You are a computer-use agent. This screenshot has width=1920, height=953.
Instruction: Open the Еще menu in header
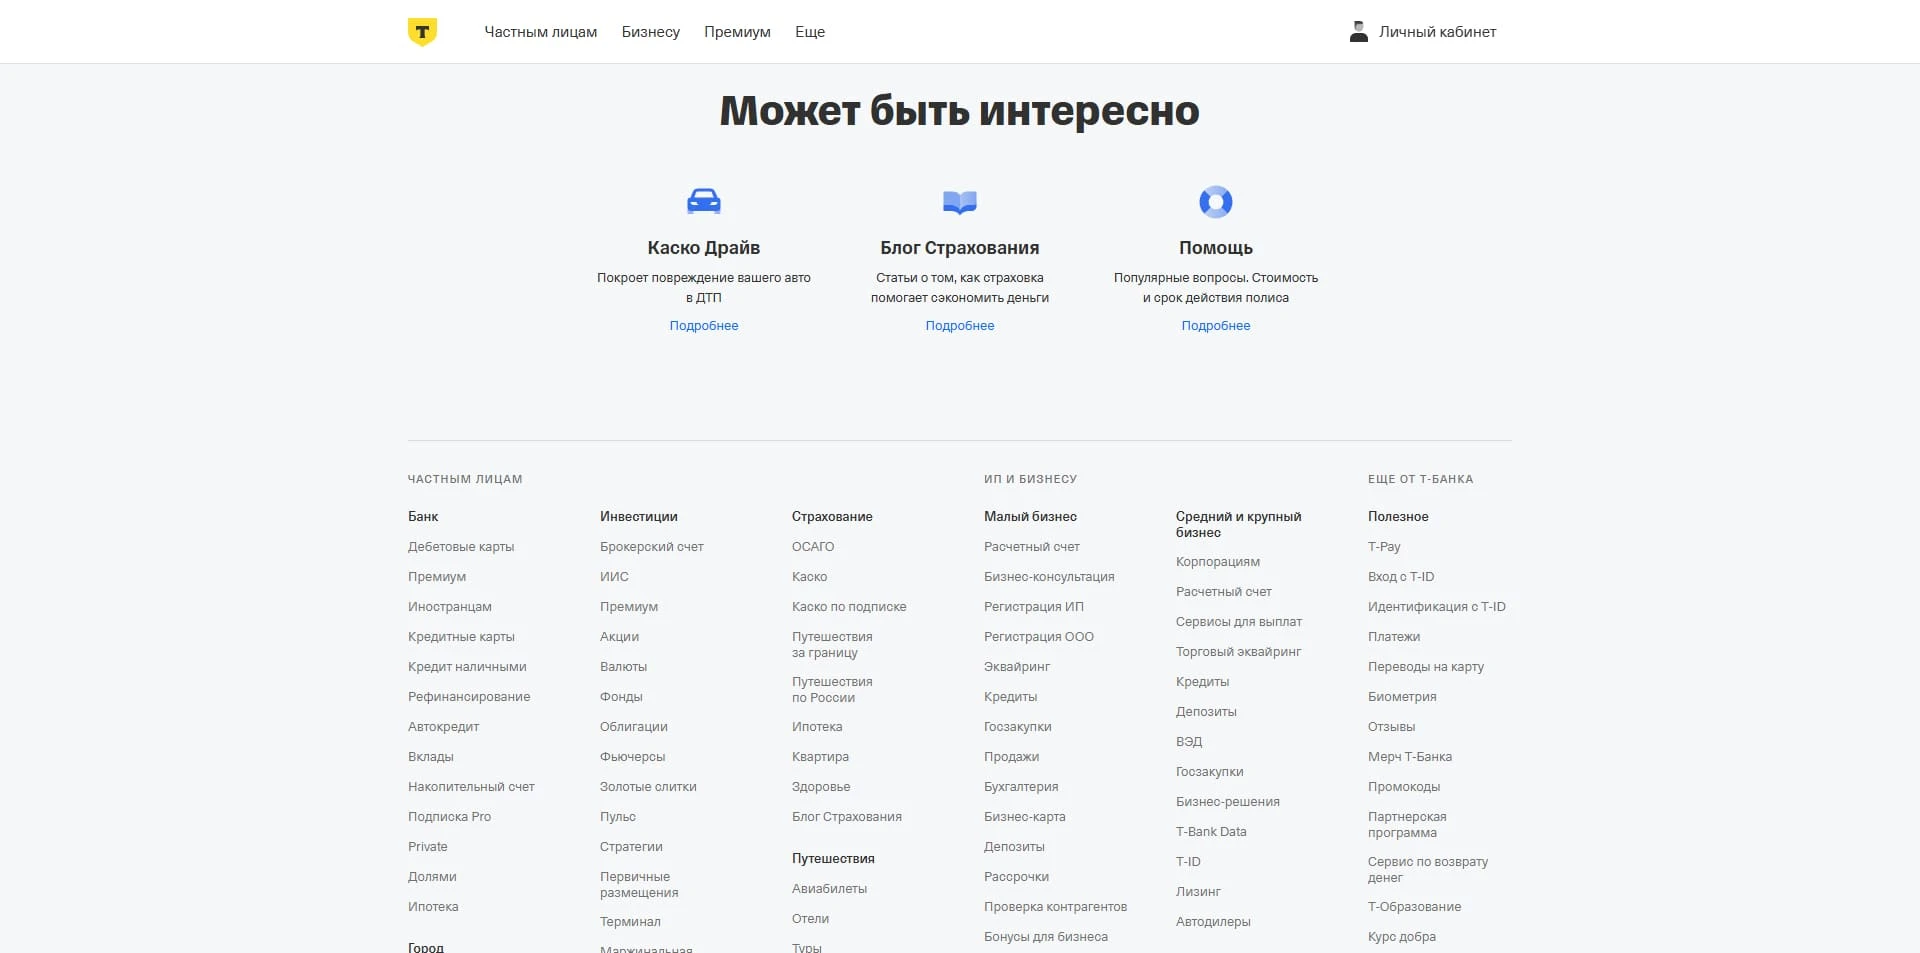coord(810,32)
